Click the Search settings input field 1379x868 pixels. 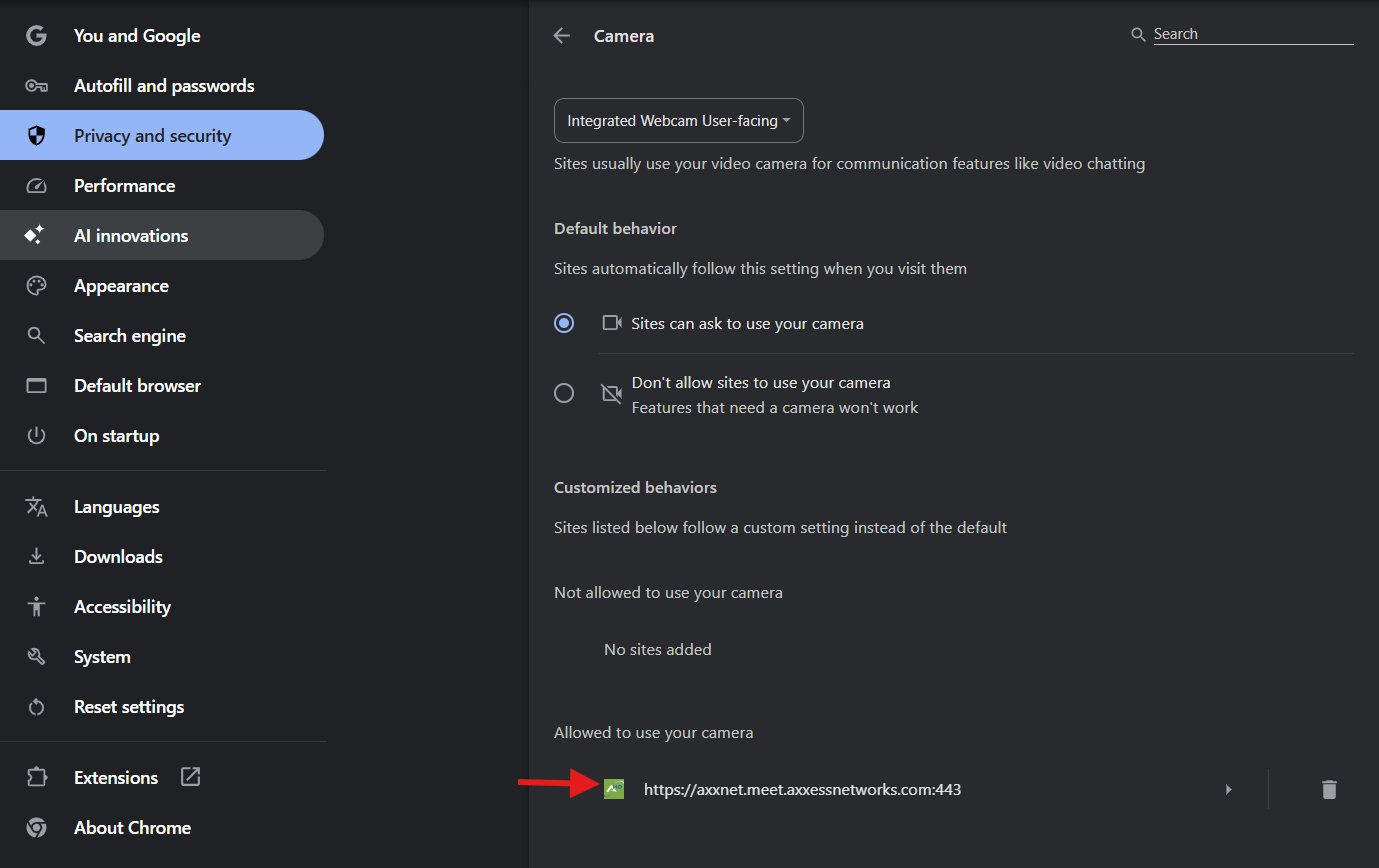(1252, 34)
